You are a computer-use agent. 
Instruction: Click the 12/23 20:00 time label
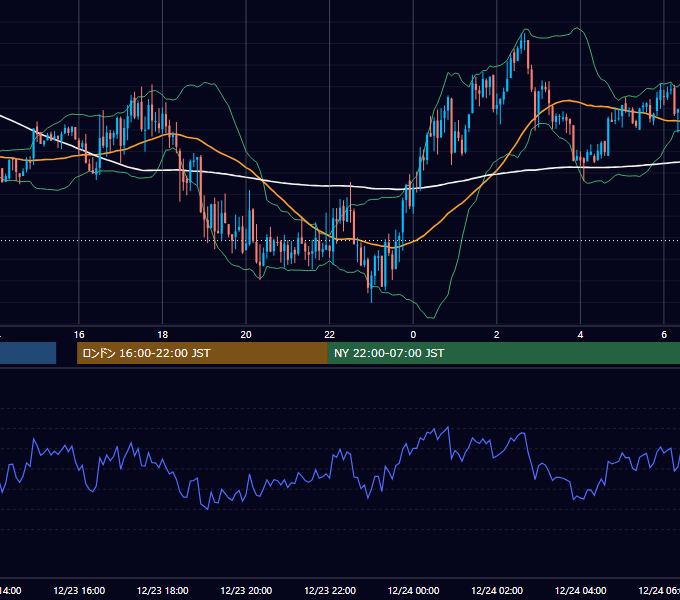(x=246, y=590)
